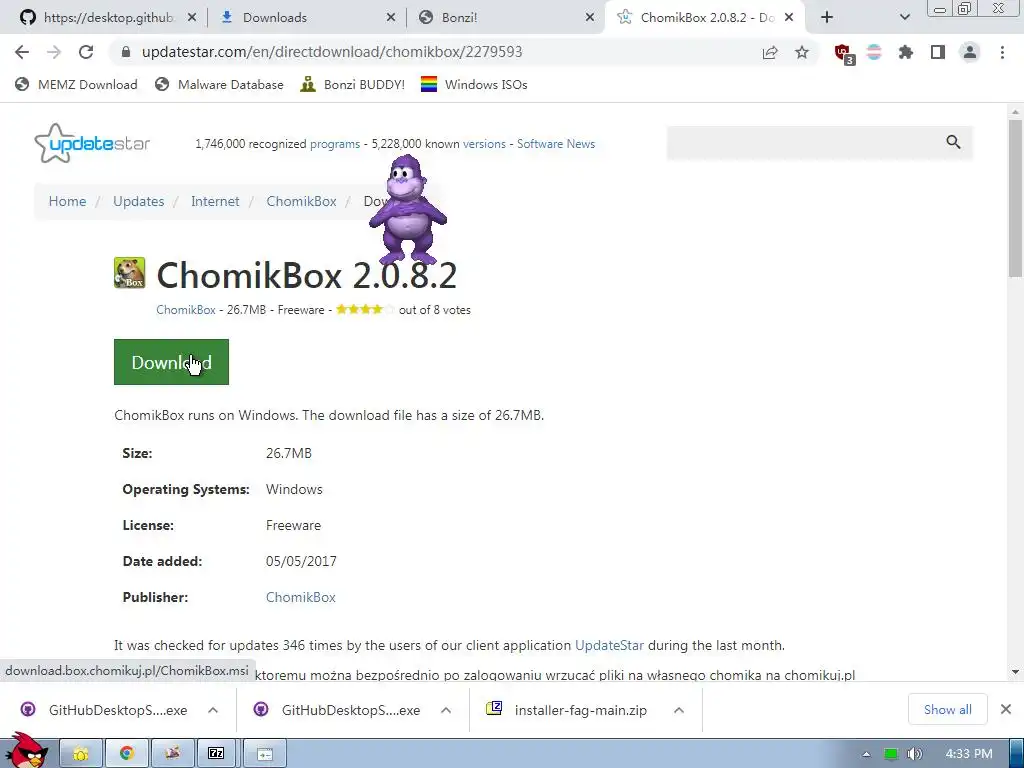Click Show all downloads
Screen dimensions: 1024x768
[948, 709]
